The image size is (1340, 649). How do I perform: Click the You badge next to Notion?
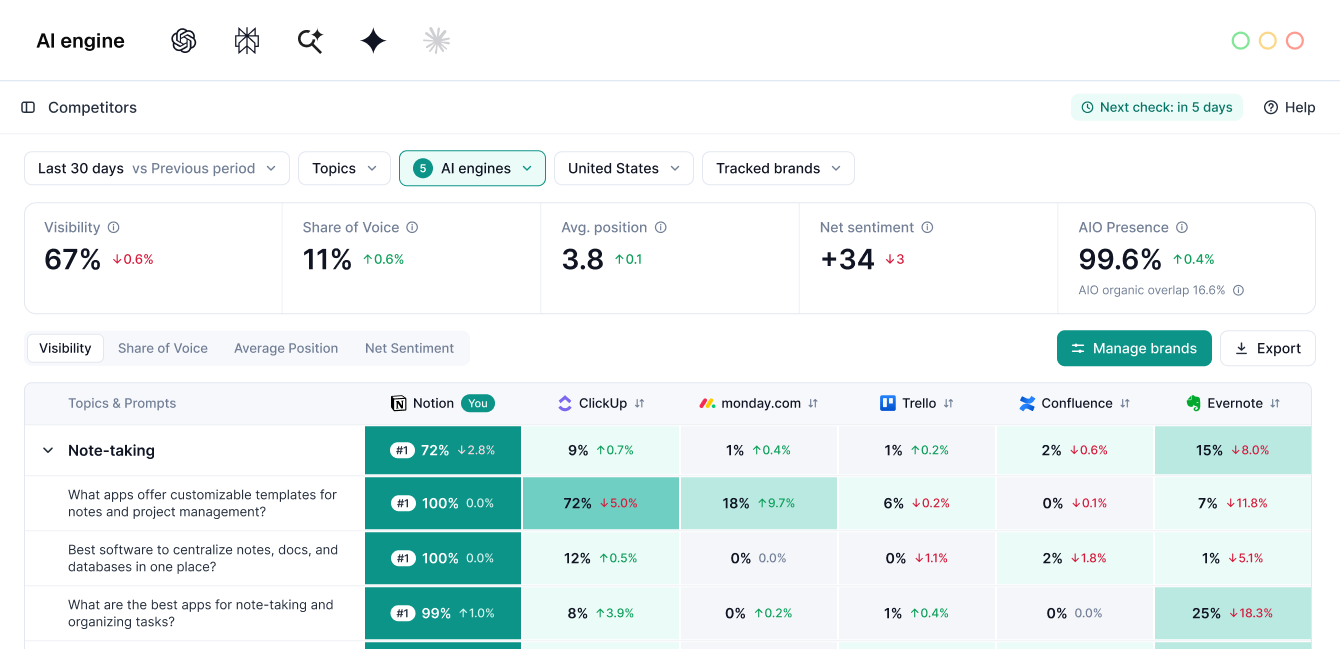point(478,403)
